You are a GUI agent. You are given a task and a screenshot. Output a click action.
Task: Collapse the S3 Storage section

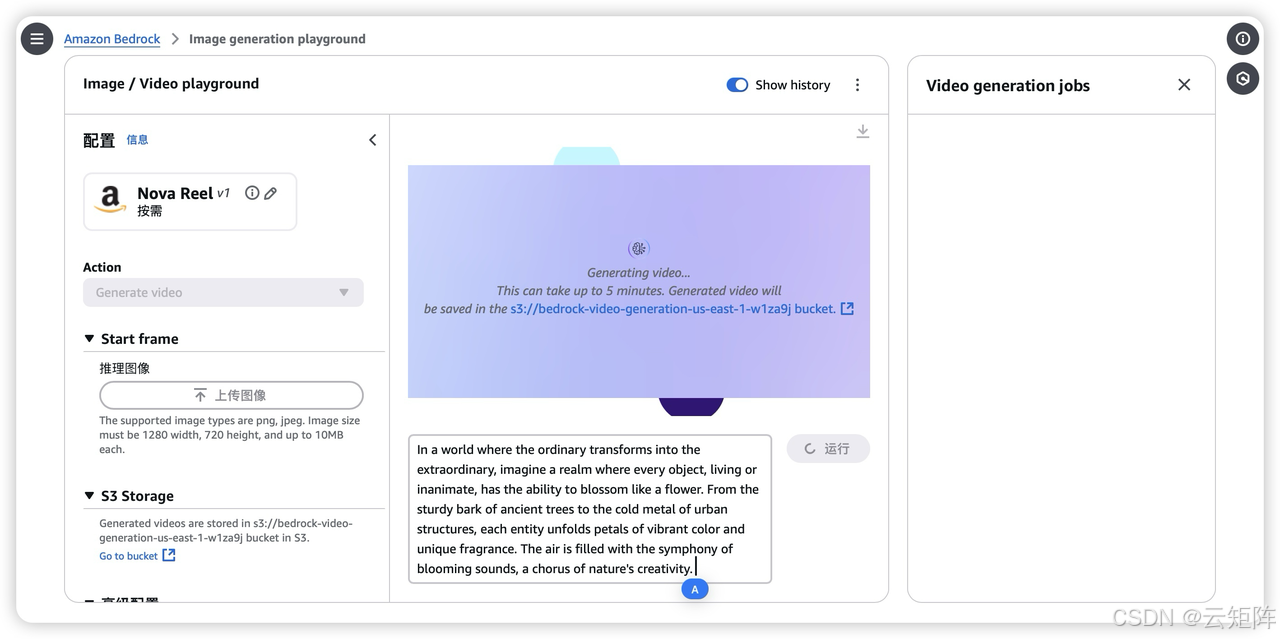tap(89, 496)
